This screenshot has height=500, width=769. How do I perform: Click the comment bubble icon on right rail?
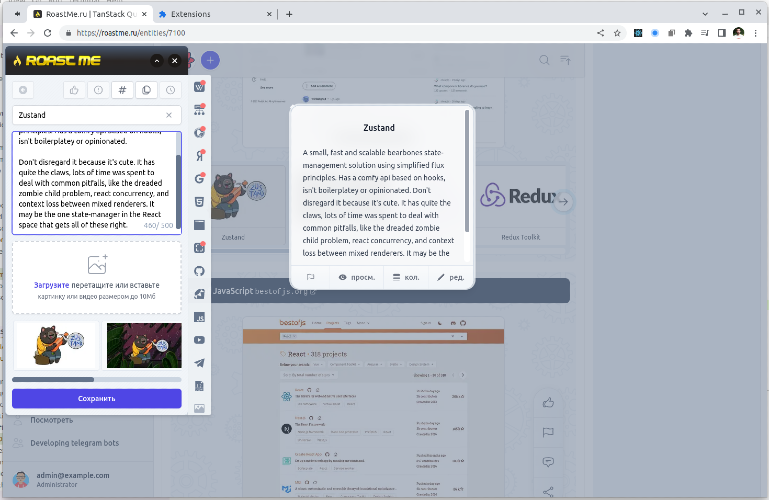click(548, 462)
